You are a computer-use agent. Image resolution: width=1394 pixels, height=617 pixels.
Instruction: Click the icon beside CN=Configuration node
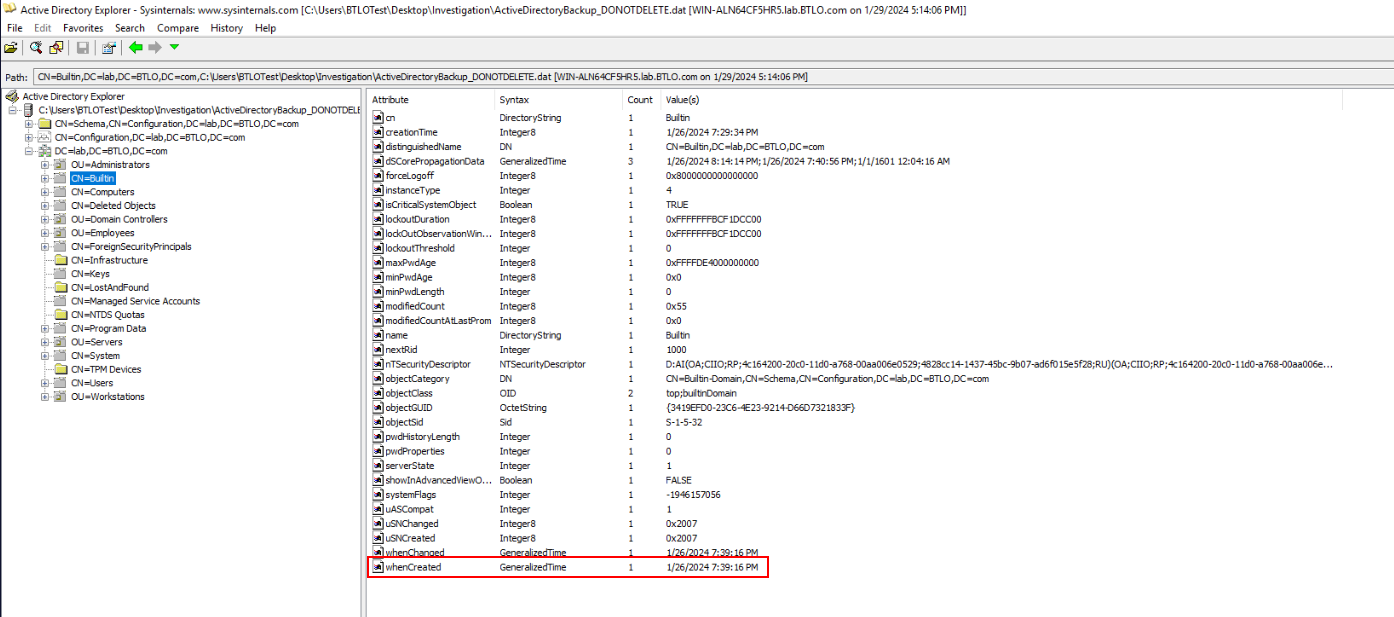[x=45, y=137]
